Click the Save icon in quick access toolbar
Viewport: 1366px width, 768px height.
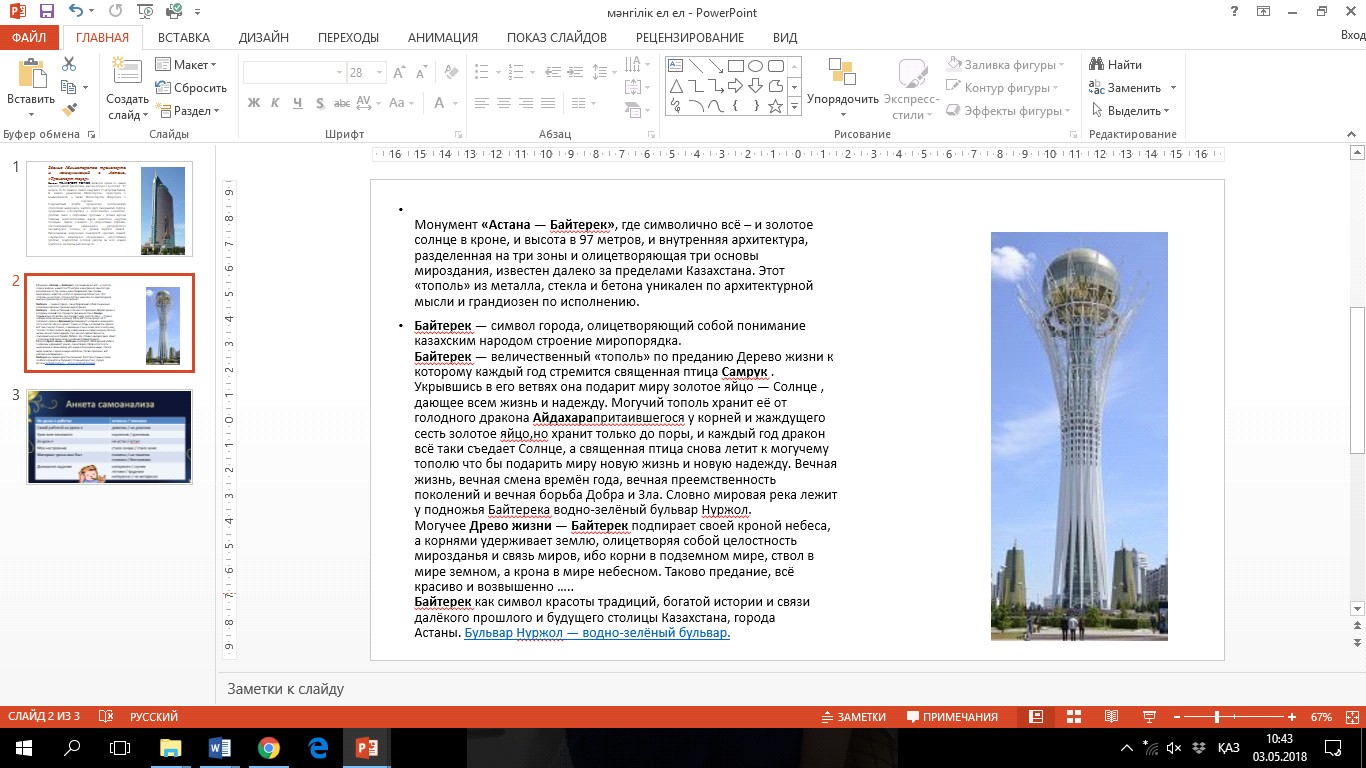pyautogui.click(x=46, y=12)
